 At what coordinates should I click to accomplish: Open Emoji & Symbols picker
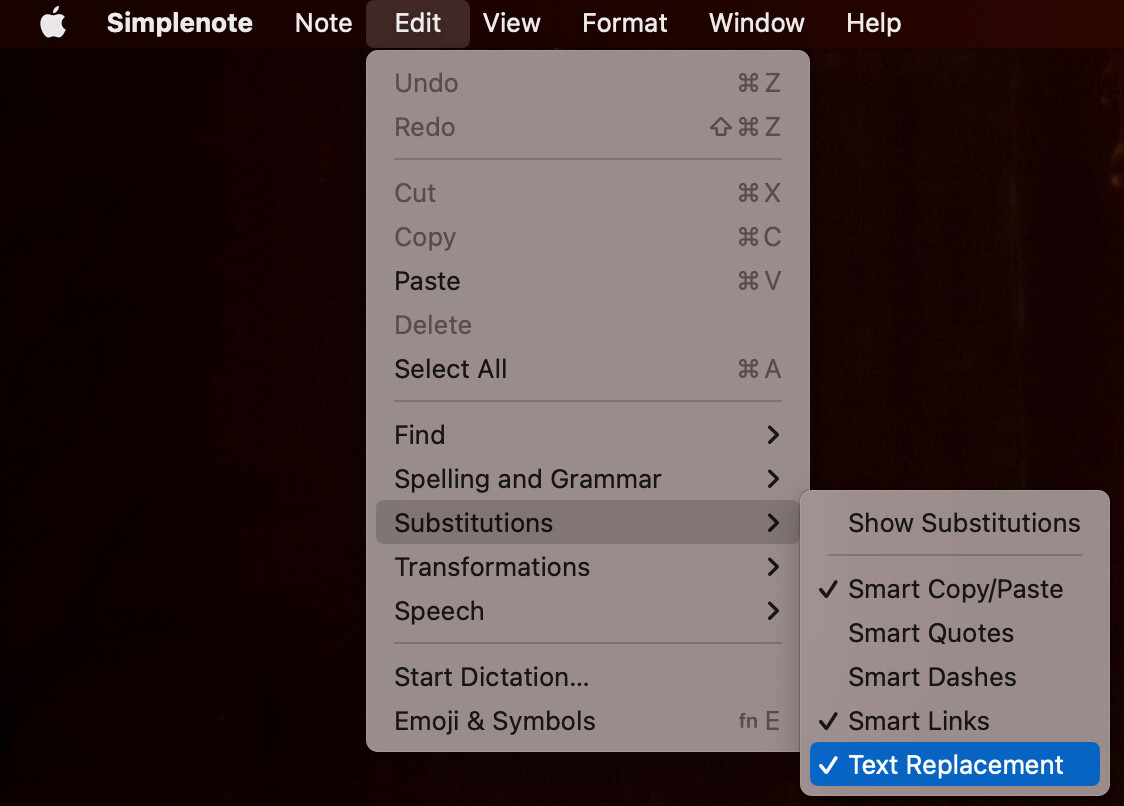pyautogui.click(x=587, y=721)
